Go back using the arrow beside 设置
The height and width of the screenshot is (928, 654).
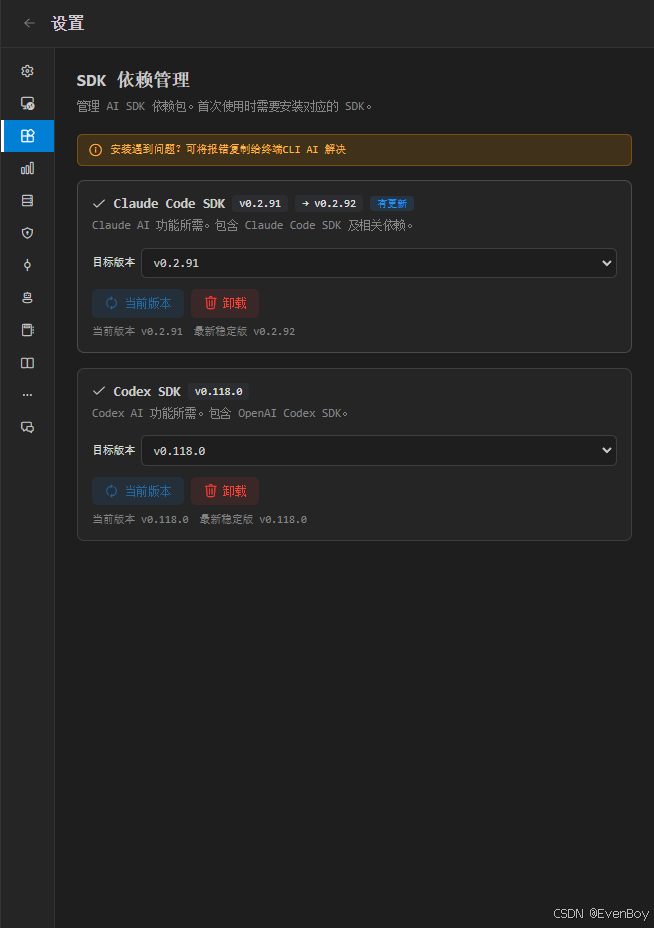[29, 23]
